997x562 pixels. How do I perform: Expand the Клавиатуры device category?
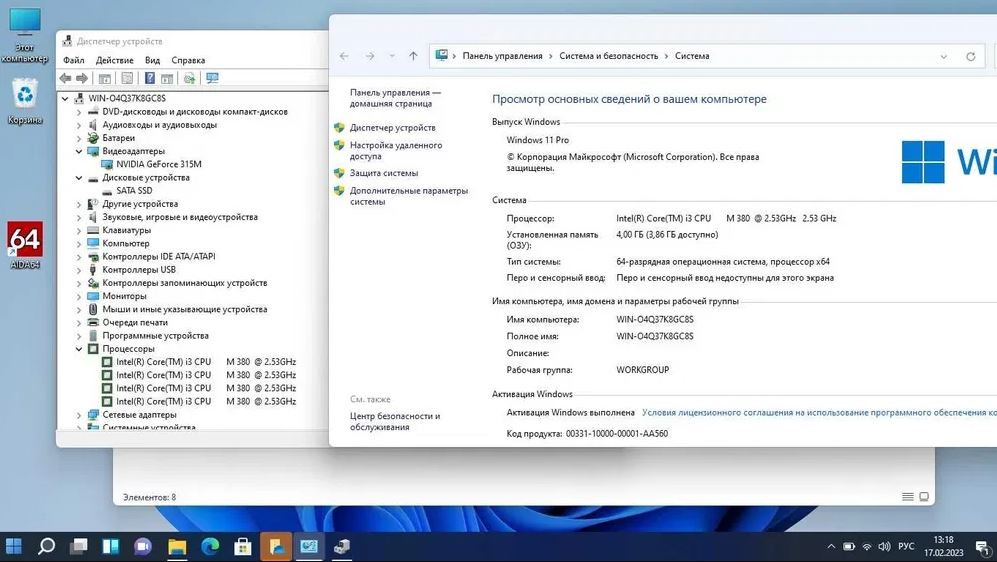[80, 230]
